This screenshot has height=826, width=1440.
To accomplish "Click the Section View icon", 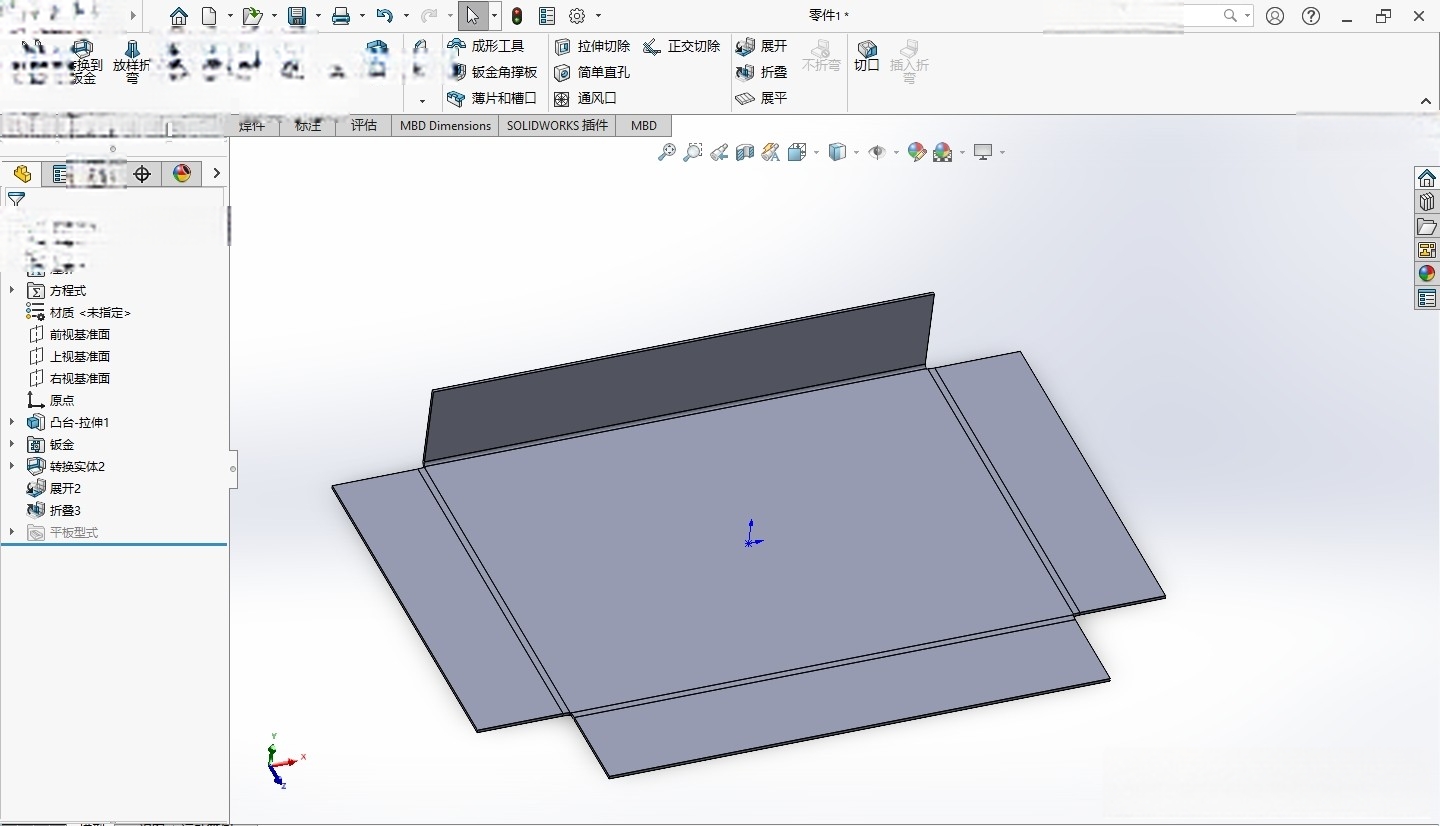I will click(745, 152).
